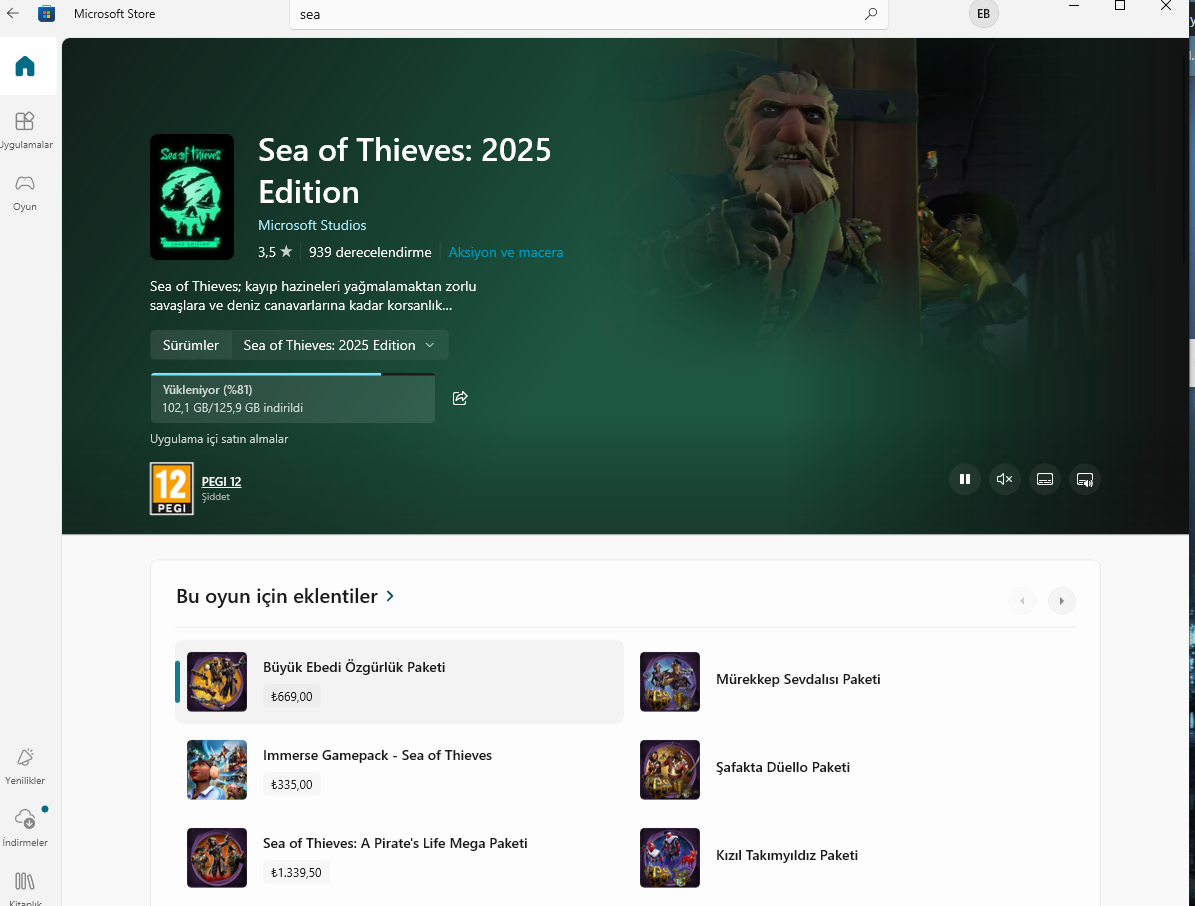Click the Şafakta Düello Paketi thumbnail
The image size is (1195, 906).
[669, 770]
